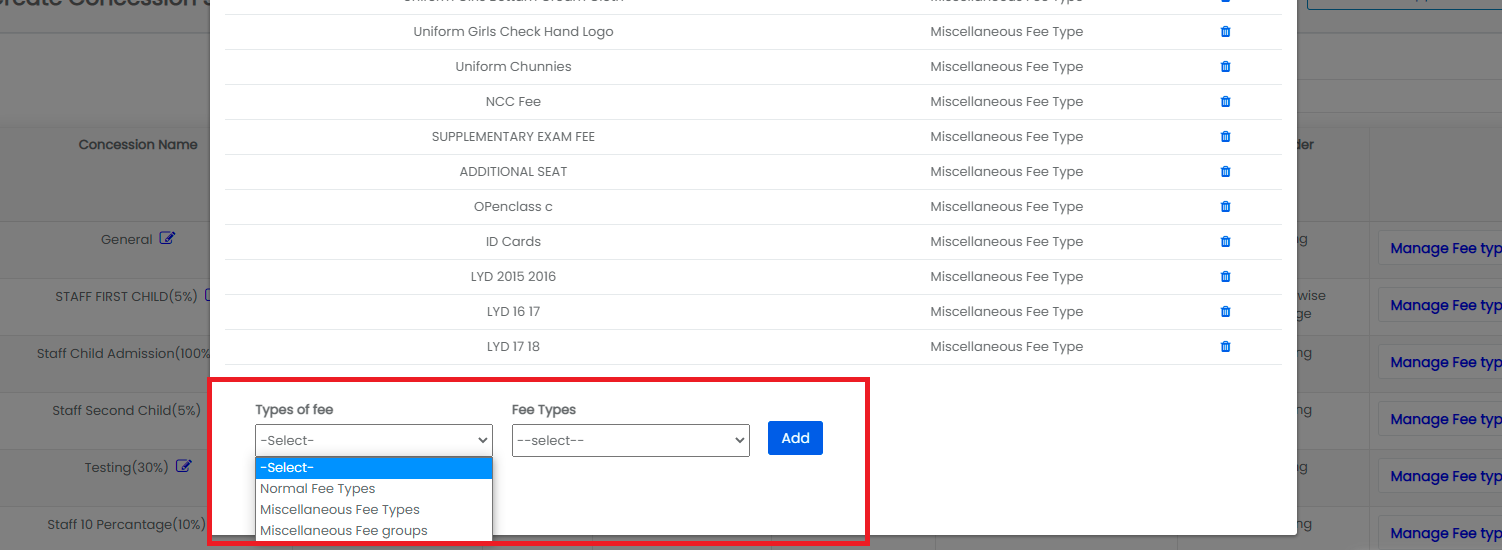
Task: Remove NCC Fee using its trash icon
Action: (1225, 102)
